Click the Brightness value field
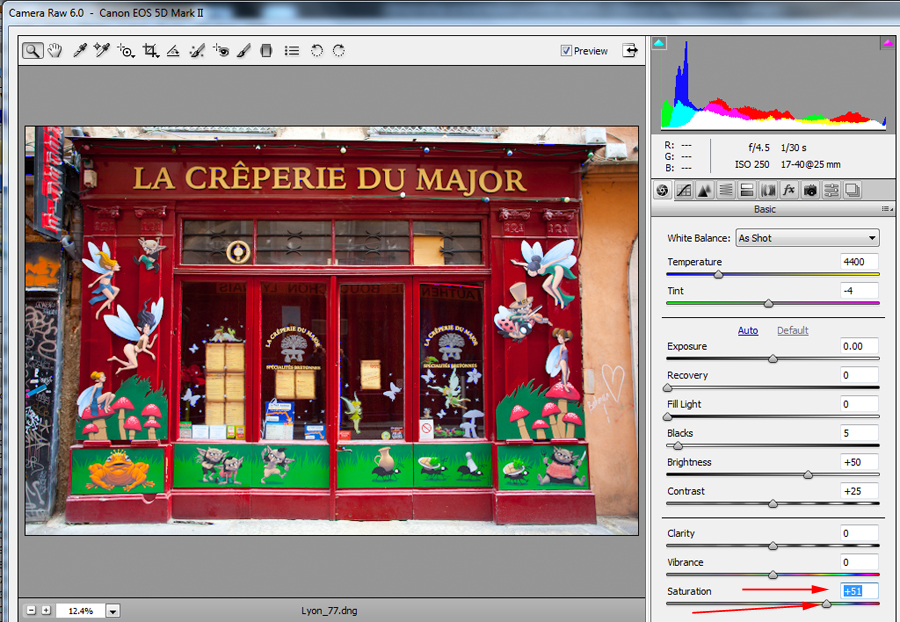Screen dimensions: 900x622 pos(859,462)
